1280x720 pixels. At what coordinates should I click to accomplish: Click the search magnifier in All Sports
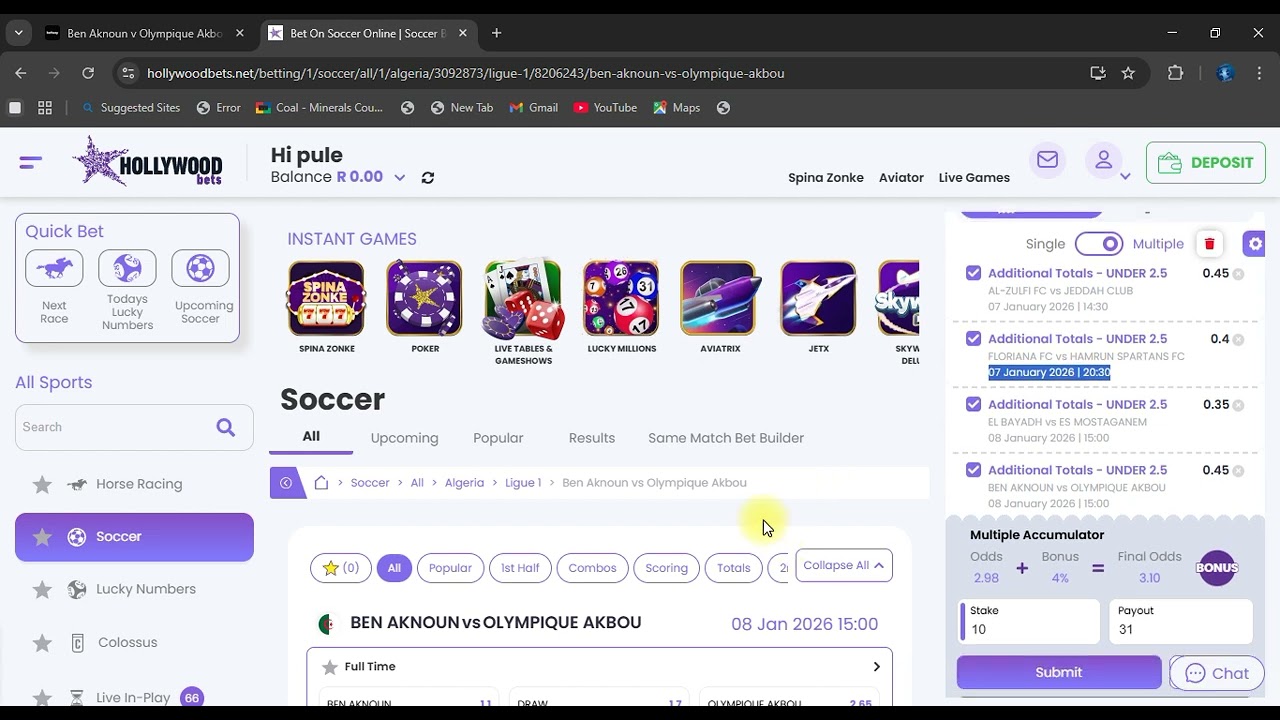(226, 427)
